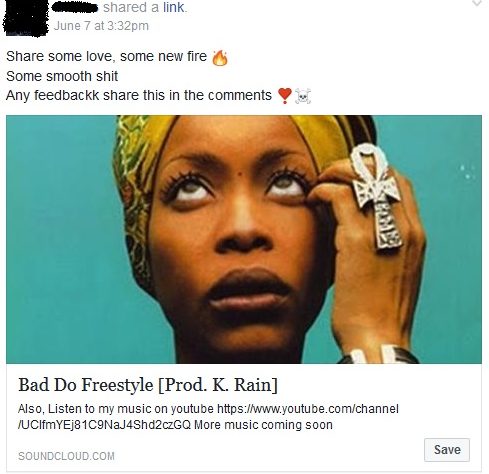Open the Bad Do Freestyle [Prod. K. Rain] title
This screenshot has height=474, width=489.
coord(148,385)
